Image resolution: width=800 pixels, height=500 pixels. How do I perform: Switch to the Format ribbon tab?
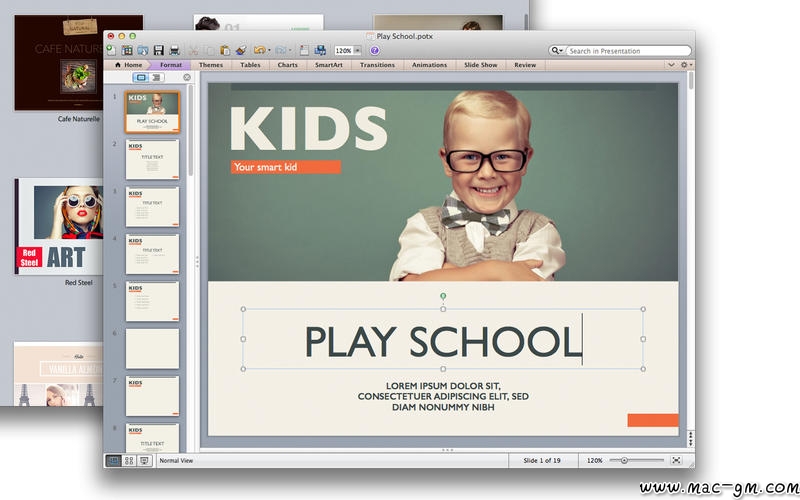(170, 65)
